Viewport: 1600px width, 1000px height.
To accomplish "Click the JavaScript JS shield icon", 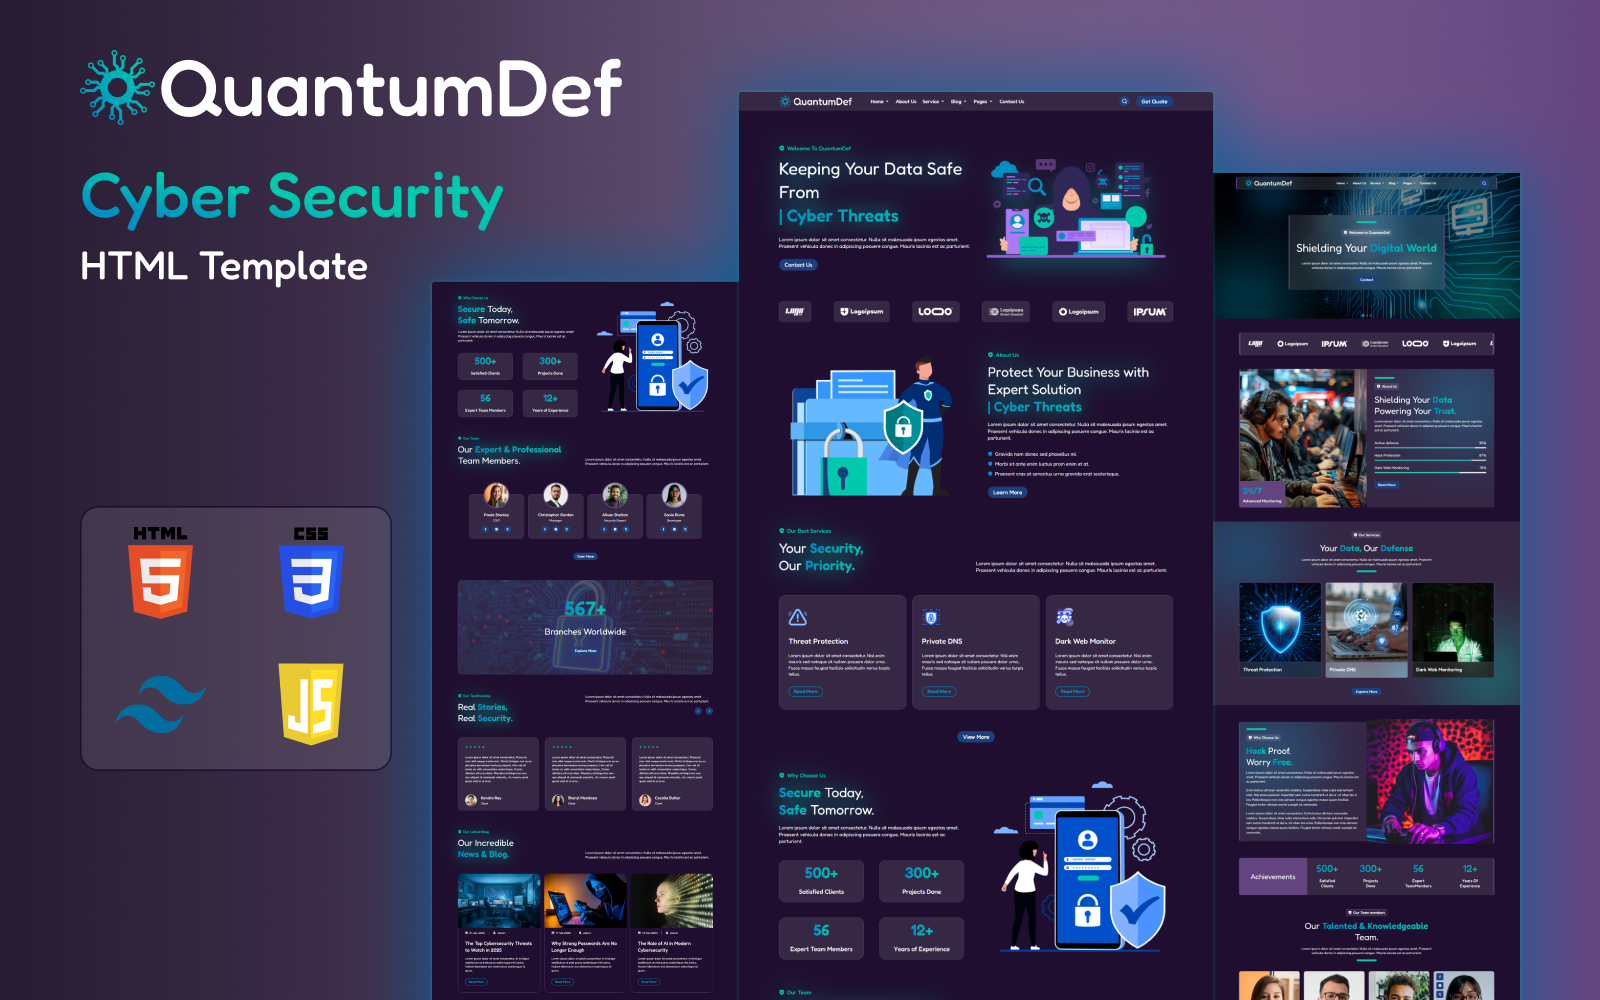I will tap(311, 704).
